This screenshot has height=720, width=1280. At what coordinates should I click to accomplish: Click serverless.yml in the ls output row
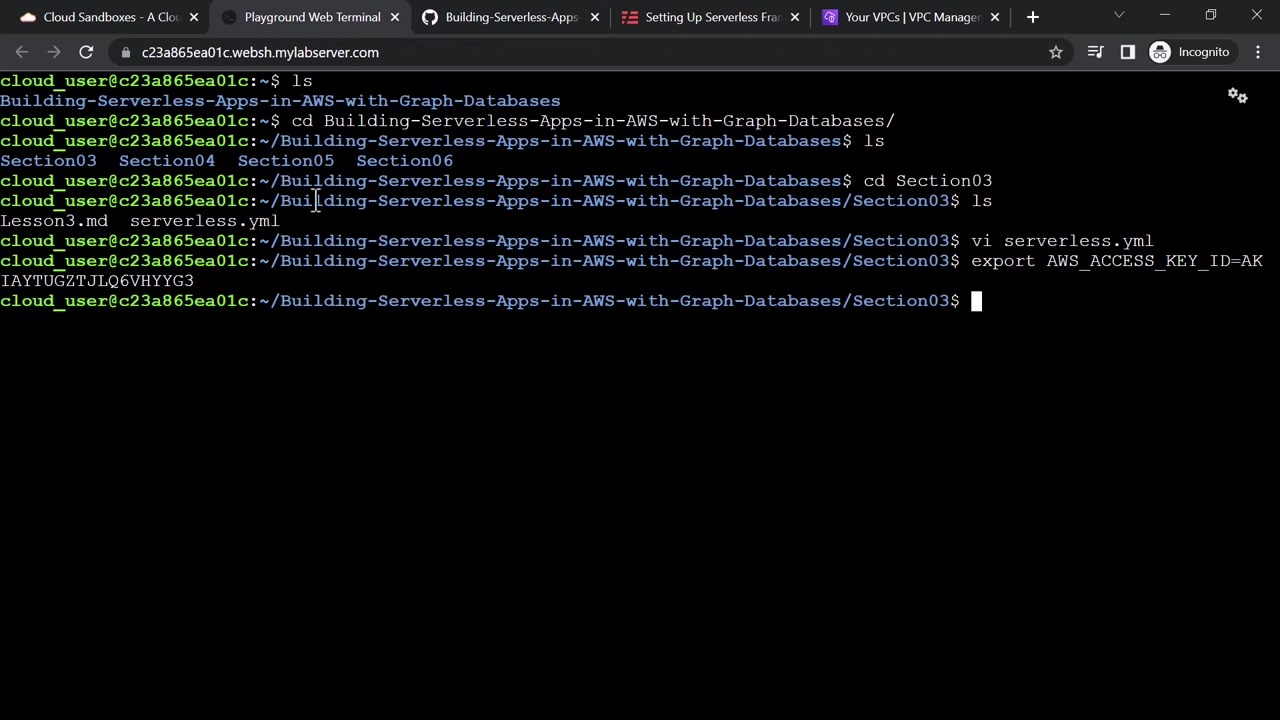point(205,221)
